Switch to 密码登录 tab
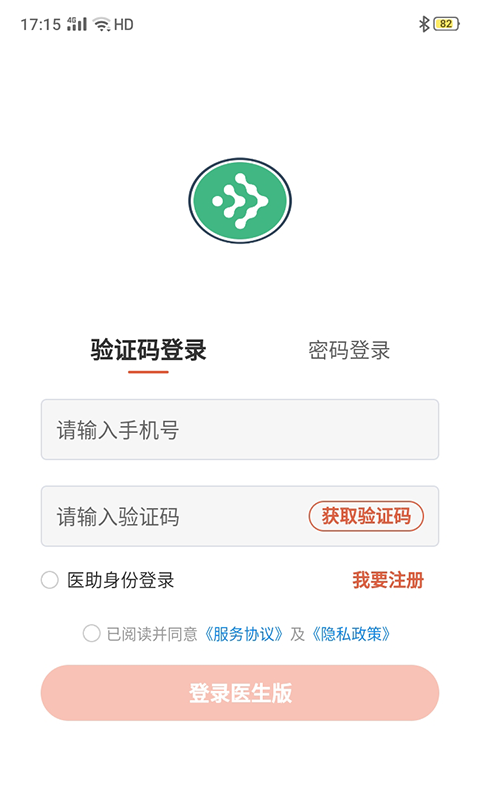 coord(349,351)
